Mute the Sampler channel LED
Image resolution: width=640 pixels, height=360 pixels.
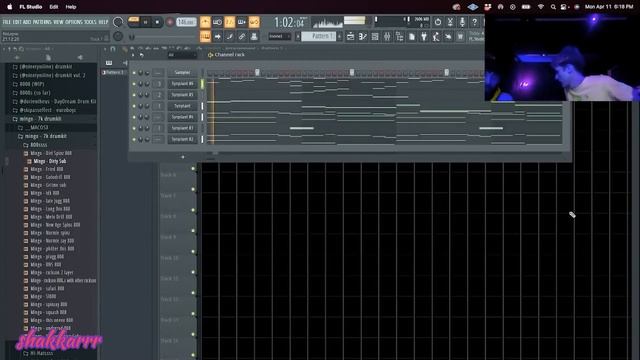(134, 73)
